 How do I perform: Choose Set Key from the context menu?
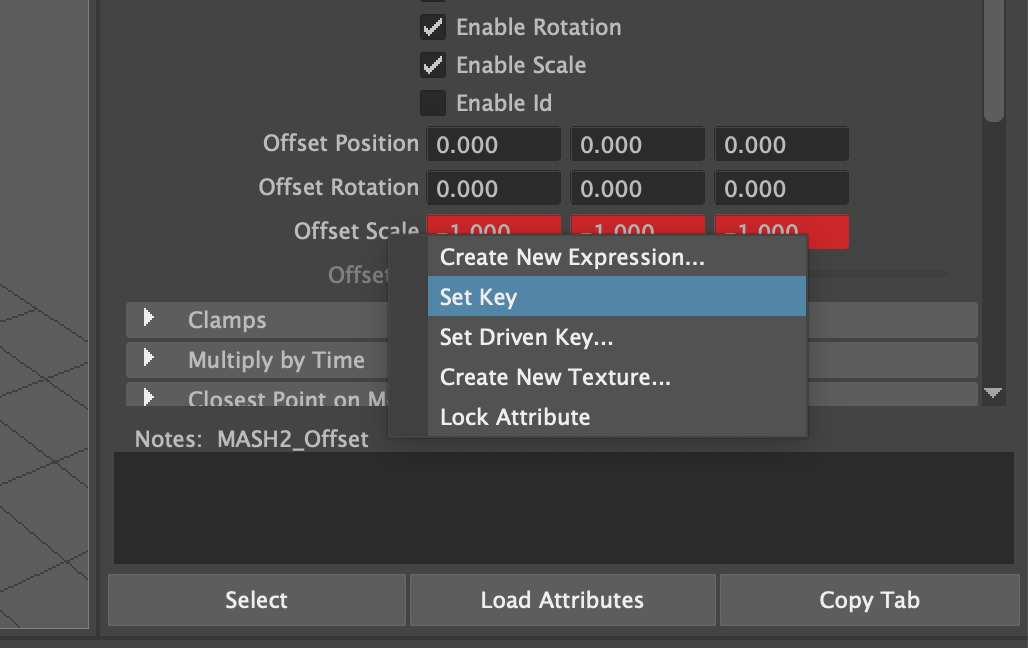click(616, 297)
